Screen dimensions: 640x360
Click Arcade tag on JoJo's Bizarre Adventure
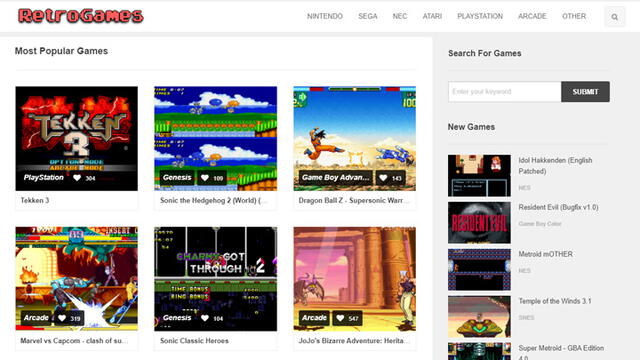tap(314, 318)
